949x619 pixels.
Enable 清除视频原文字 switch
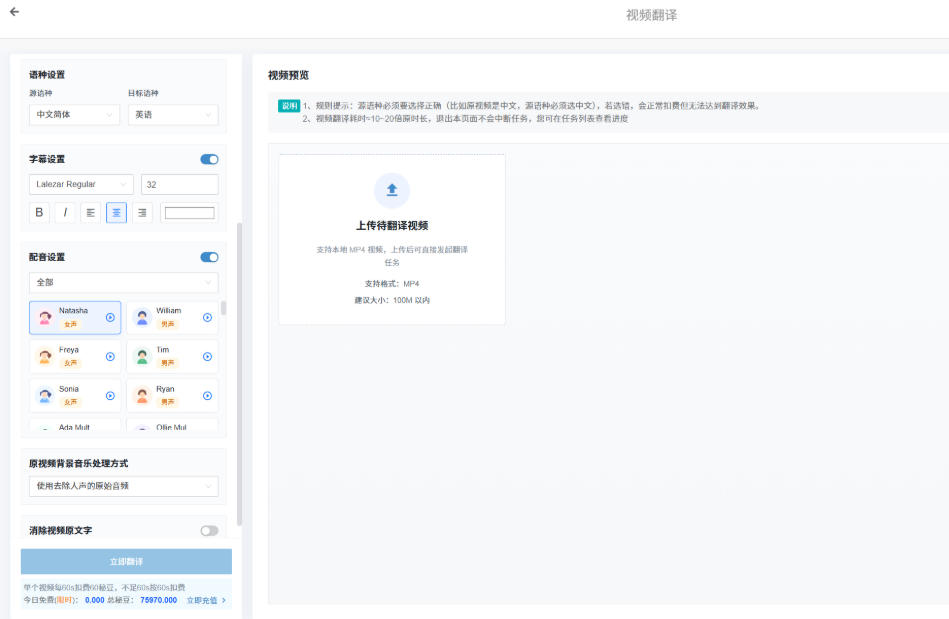[x=209, y=531]
